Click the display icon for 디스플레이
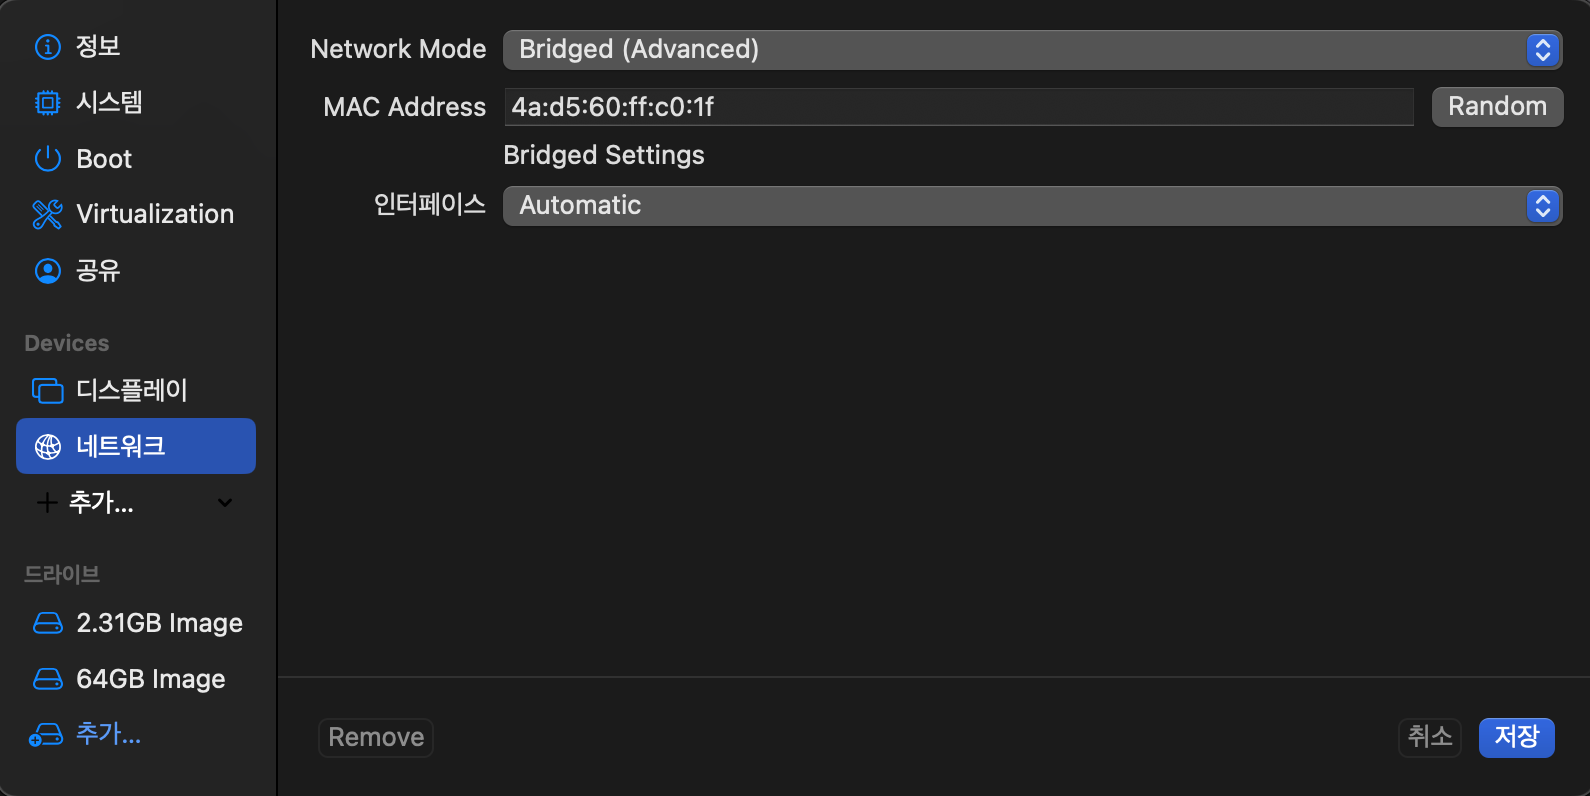1590x796 pixels. 48,390
